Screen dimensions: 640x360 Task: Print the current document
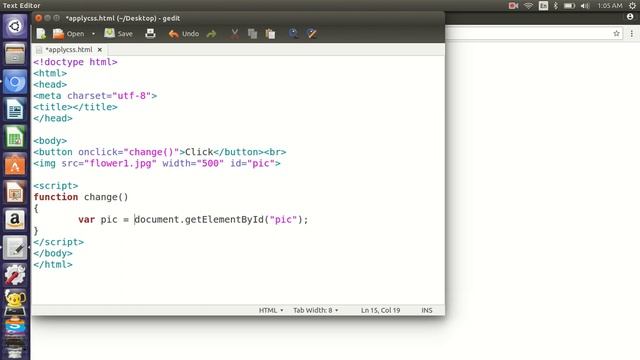pyautogui.click(x=150, y=33)
